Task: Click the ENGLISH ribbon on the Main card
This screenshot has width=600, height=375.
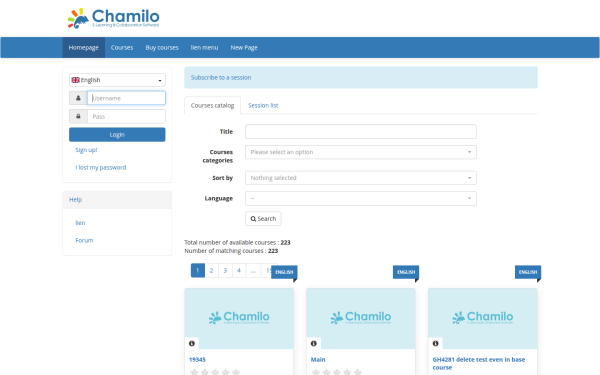Action: point(406,272)
